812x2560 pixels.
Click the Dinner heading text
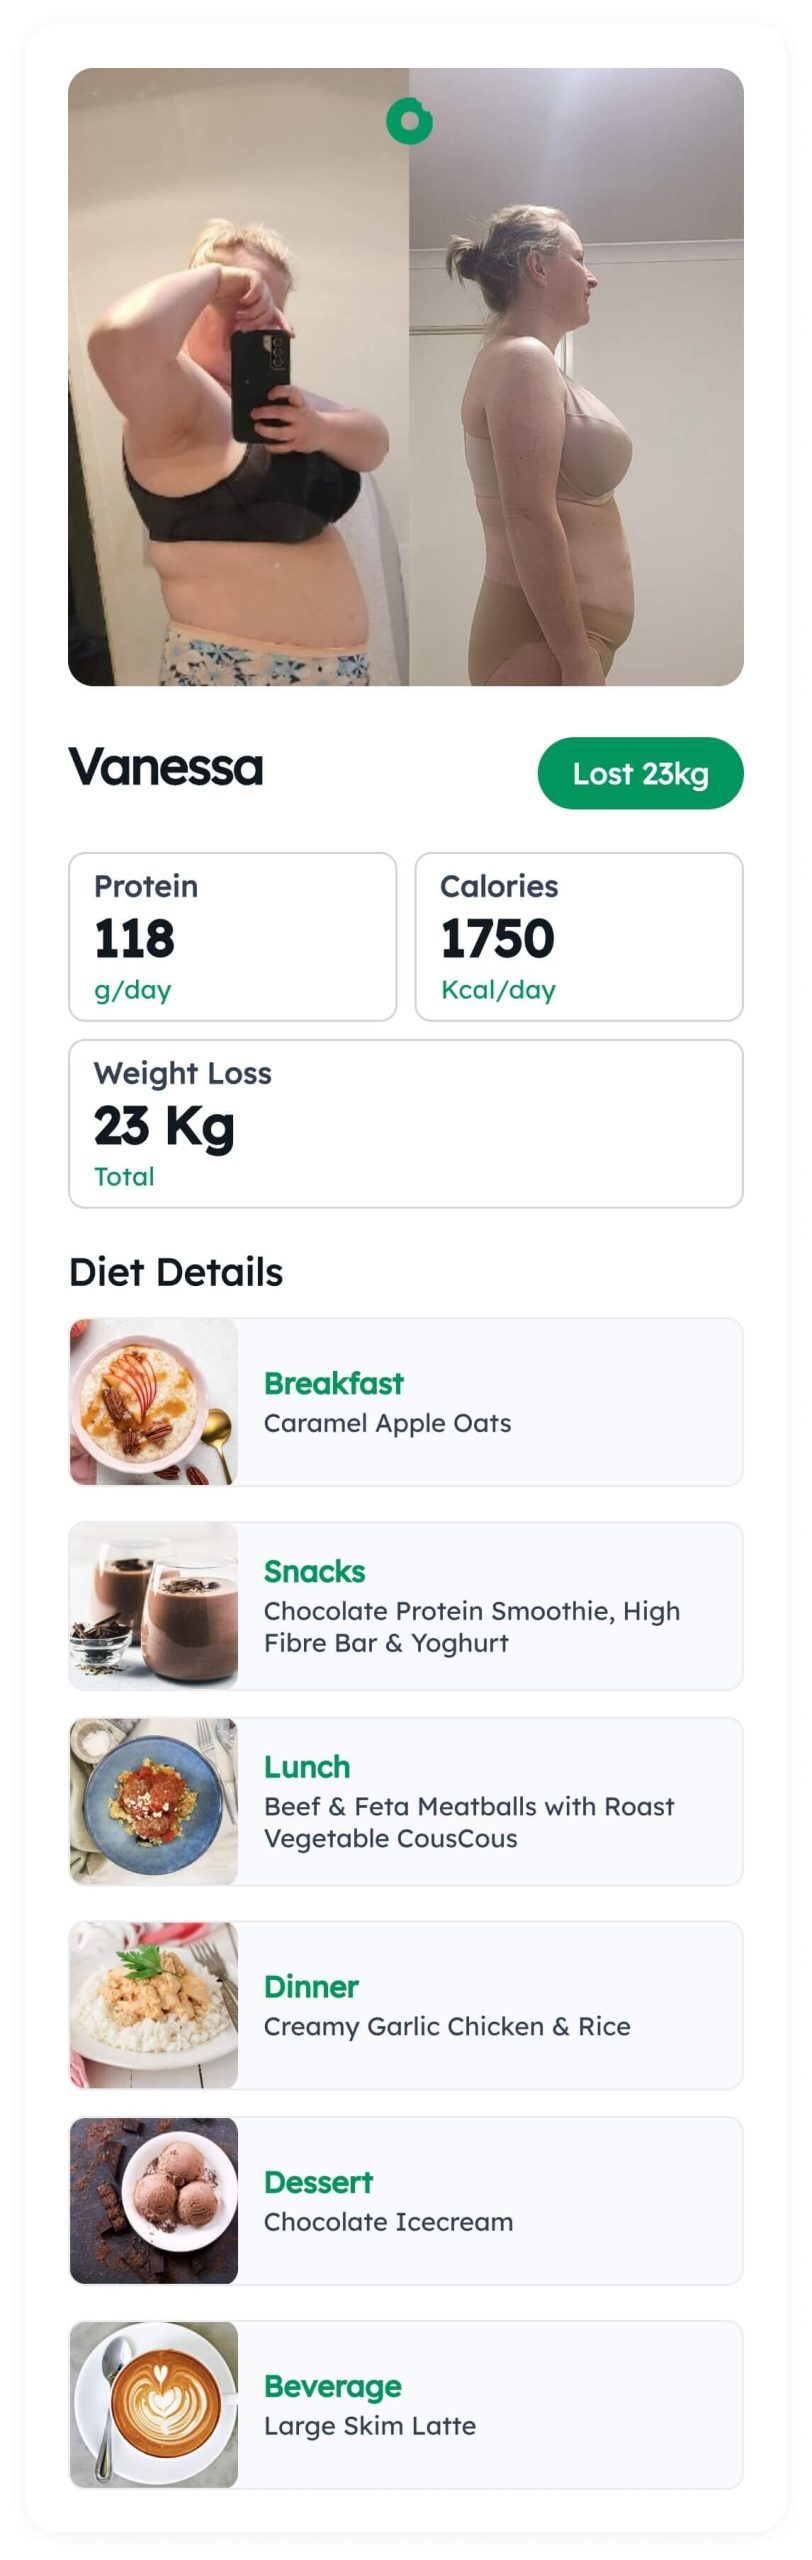coord(311,1986)
